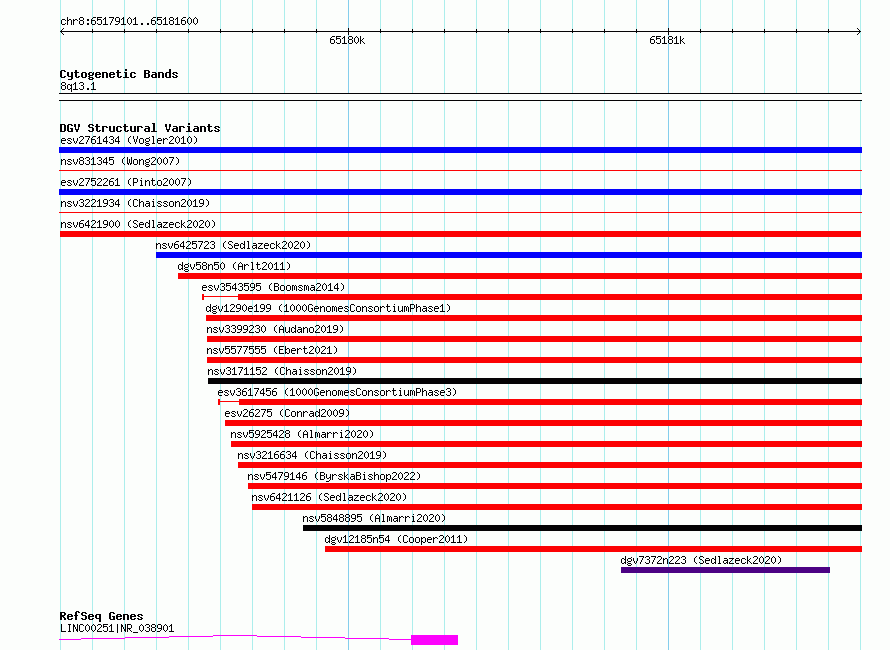Select red bar under dgv58n50
Viewport: 890px width, 650px height.
(x=520, y=276)
